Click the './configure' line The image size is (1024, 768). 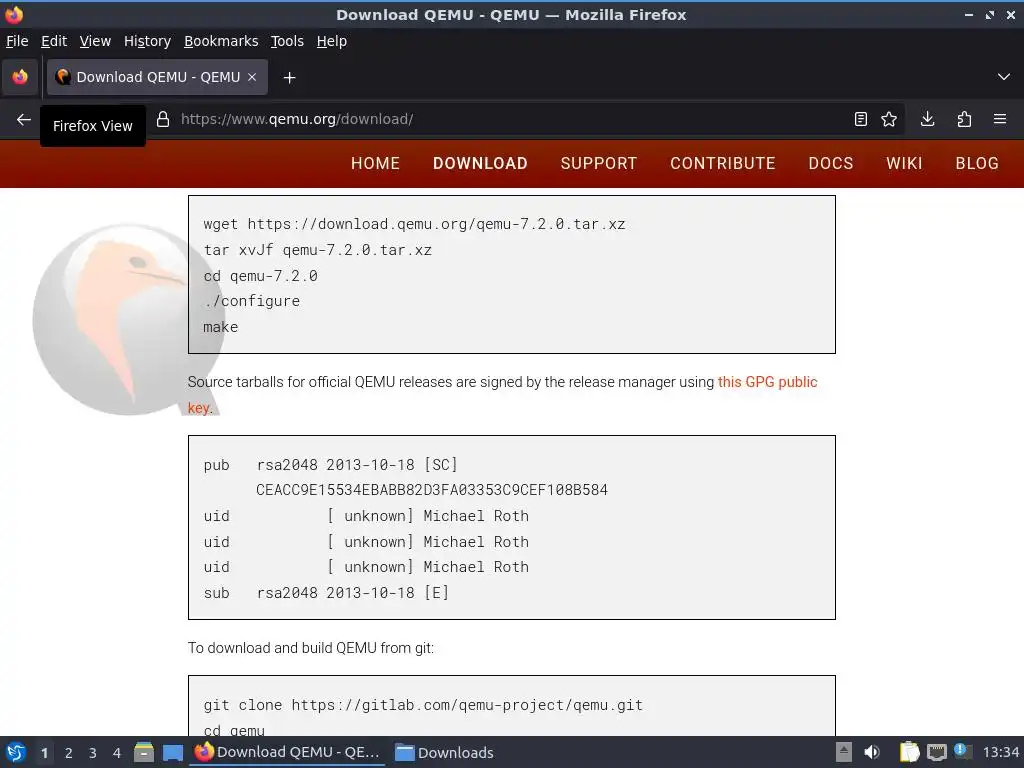[251, 301]
